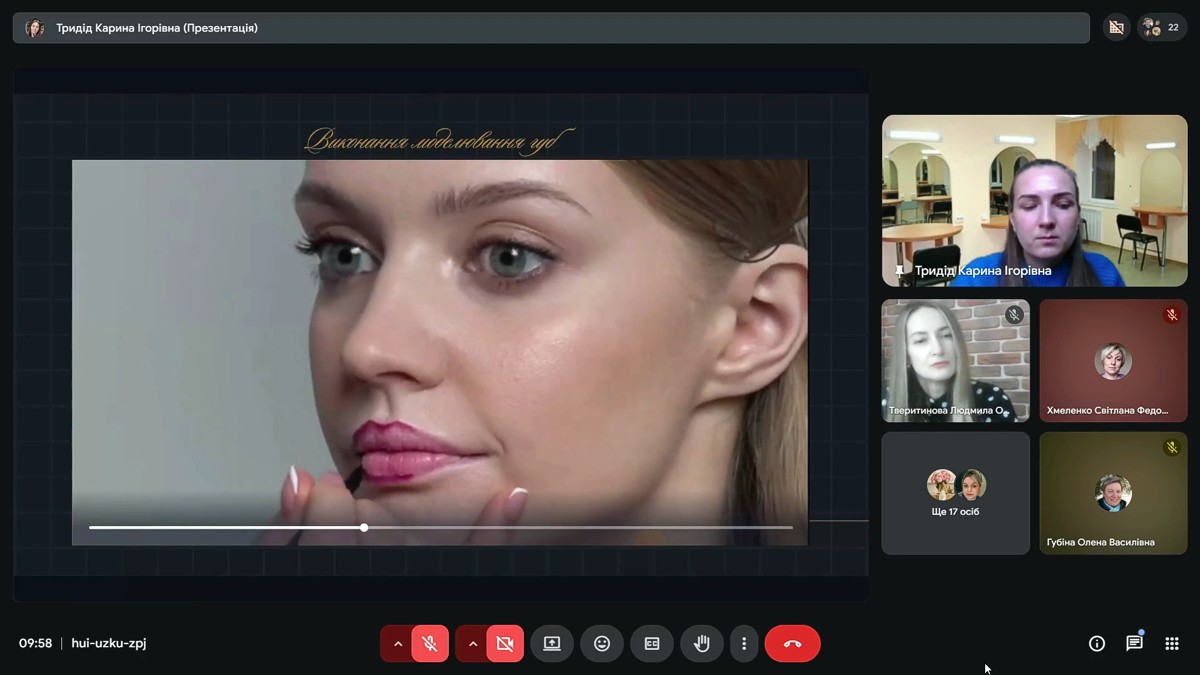Open the more options three-dot menu
The height and width of the screenshot is (675, 1200).
click(x=744, y=644)
